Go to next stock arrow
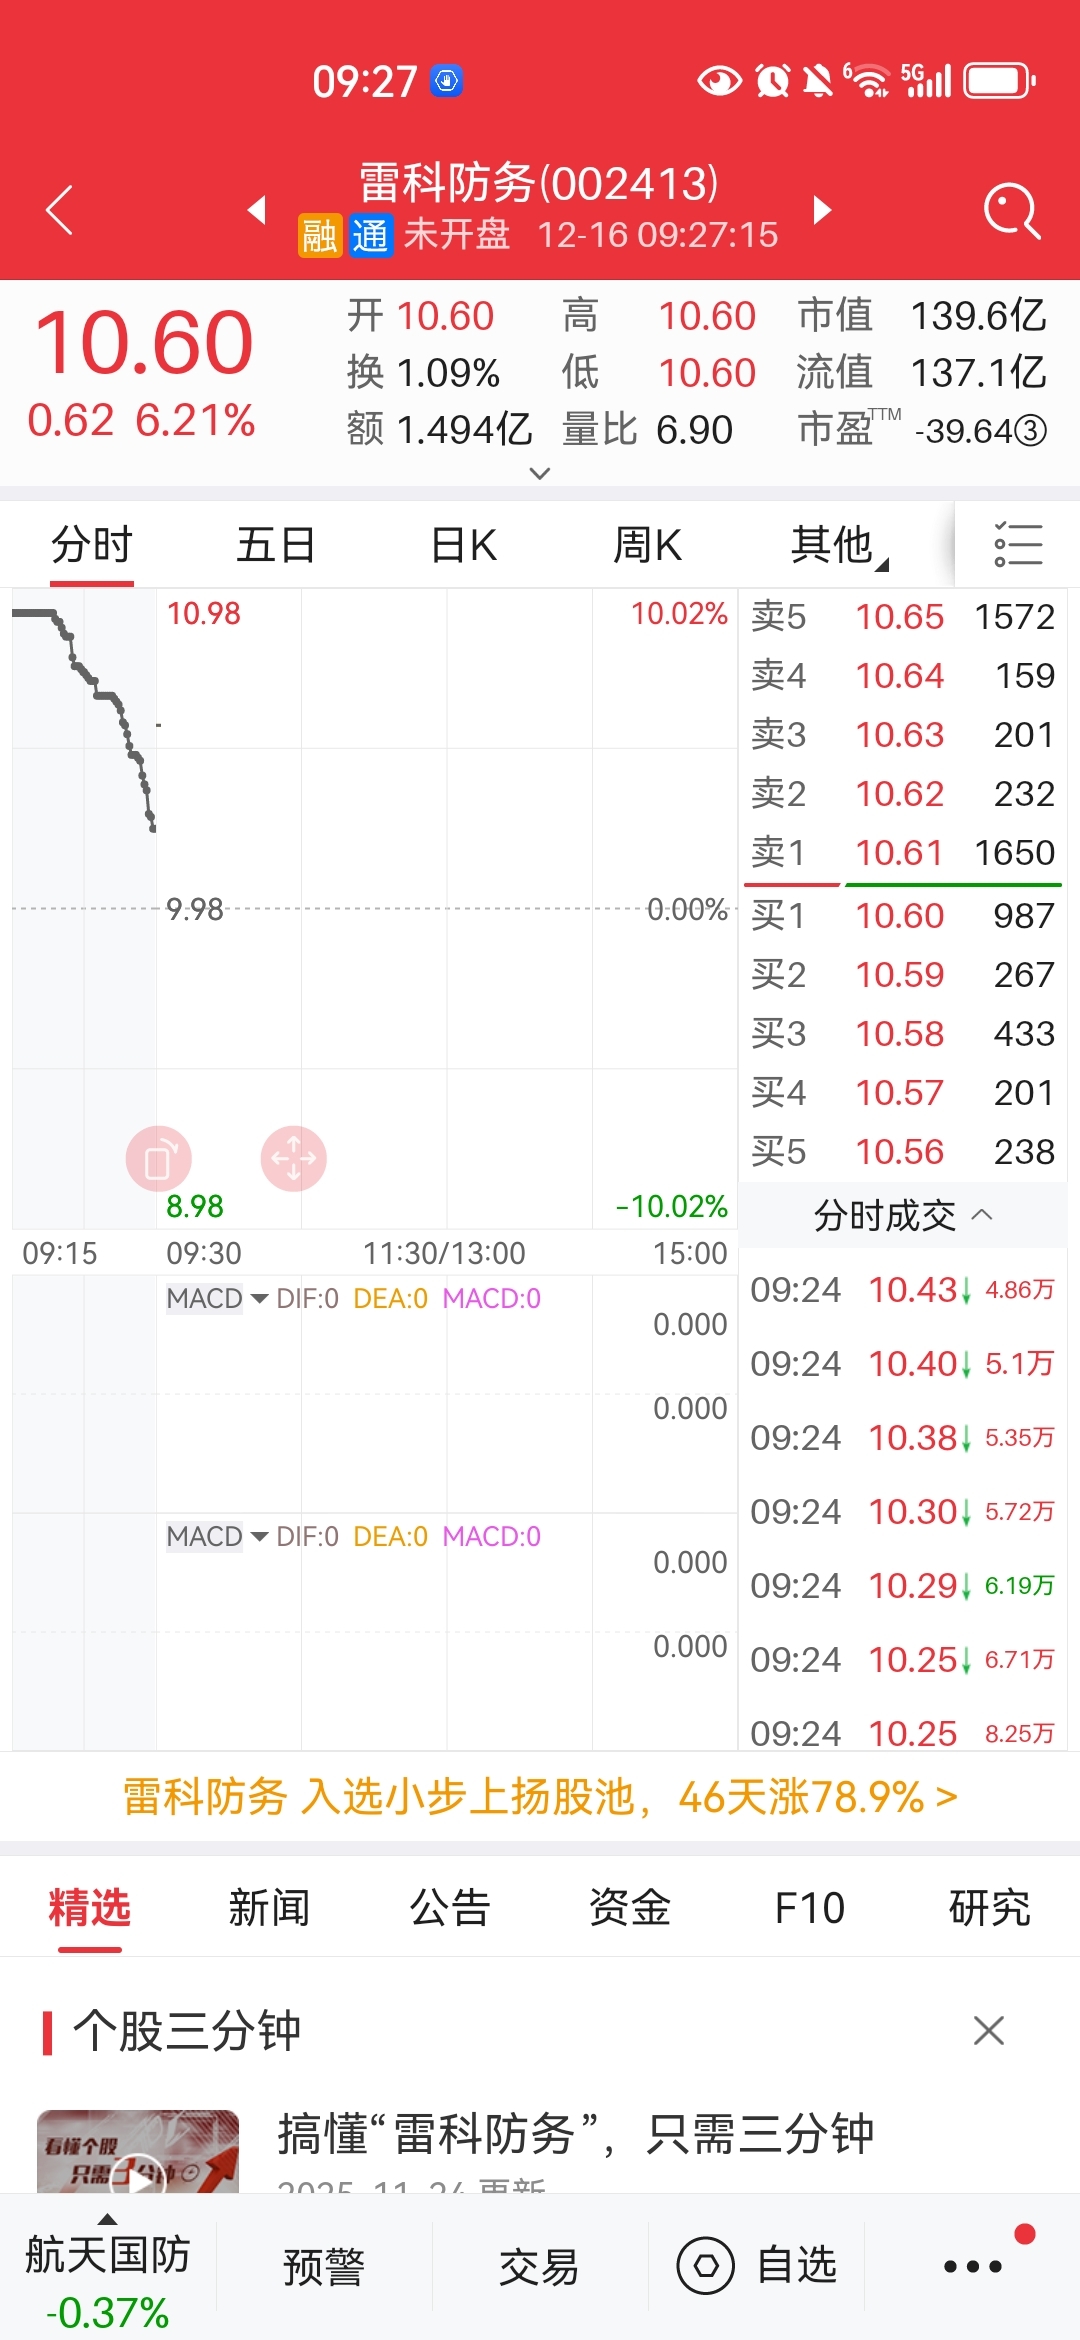The height and width of the screenshot is (2340, 1080). pos(822,210)
